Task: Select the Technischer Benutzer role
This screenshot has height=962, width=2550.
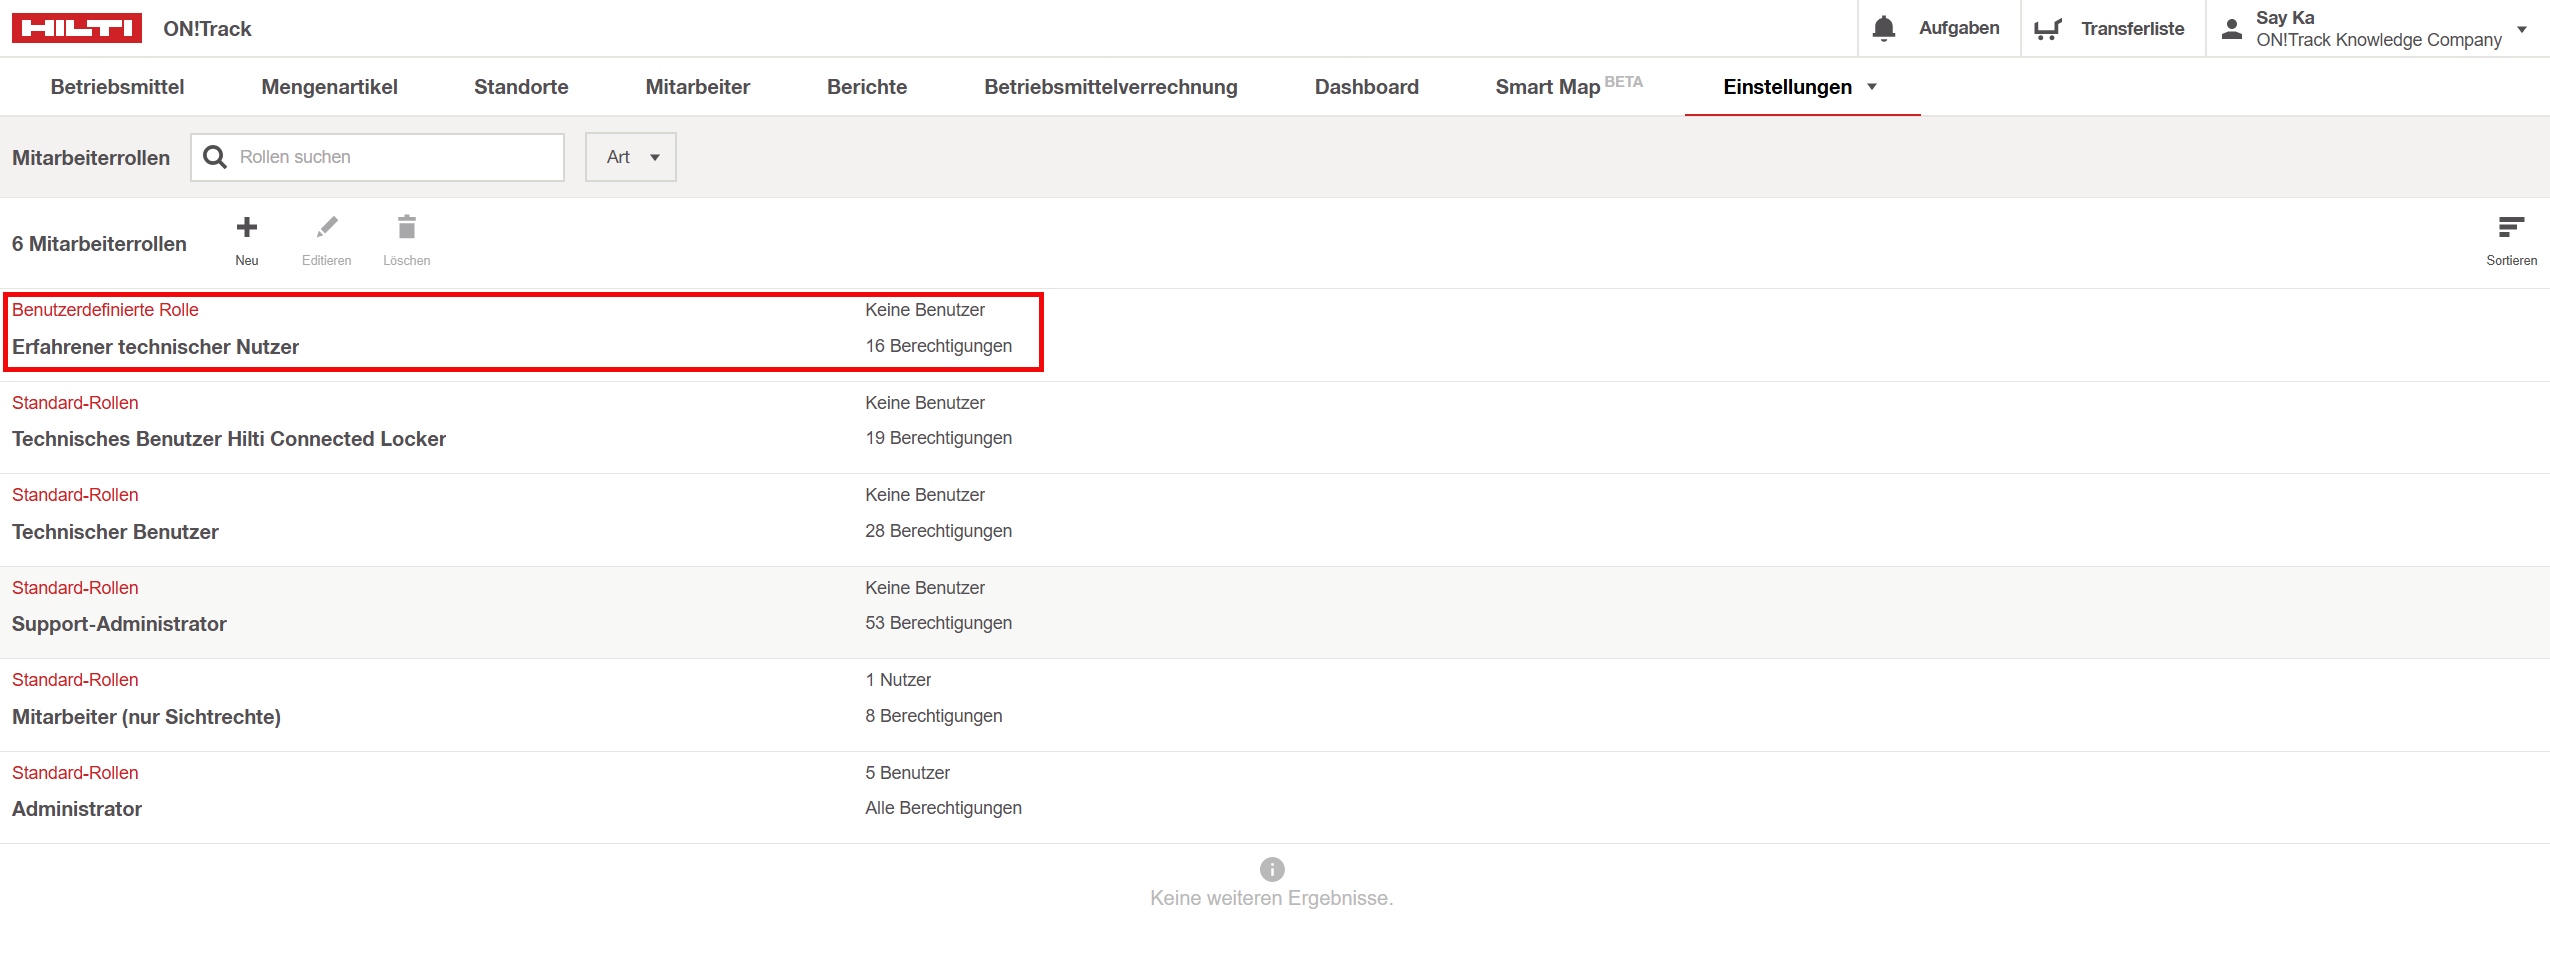Action: (115, 532)
